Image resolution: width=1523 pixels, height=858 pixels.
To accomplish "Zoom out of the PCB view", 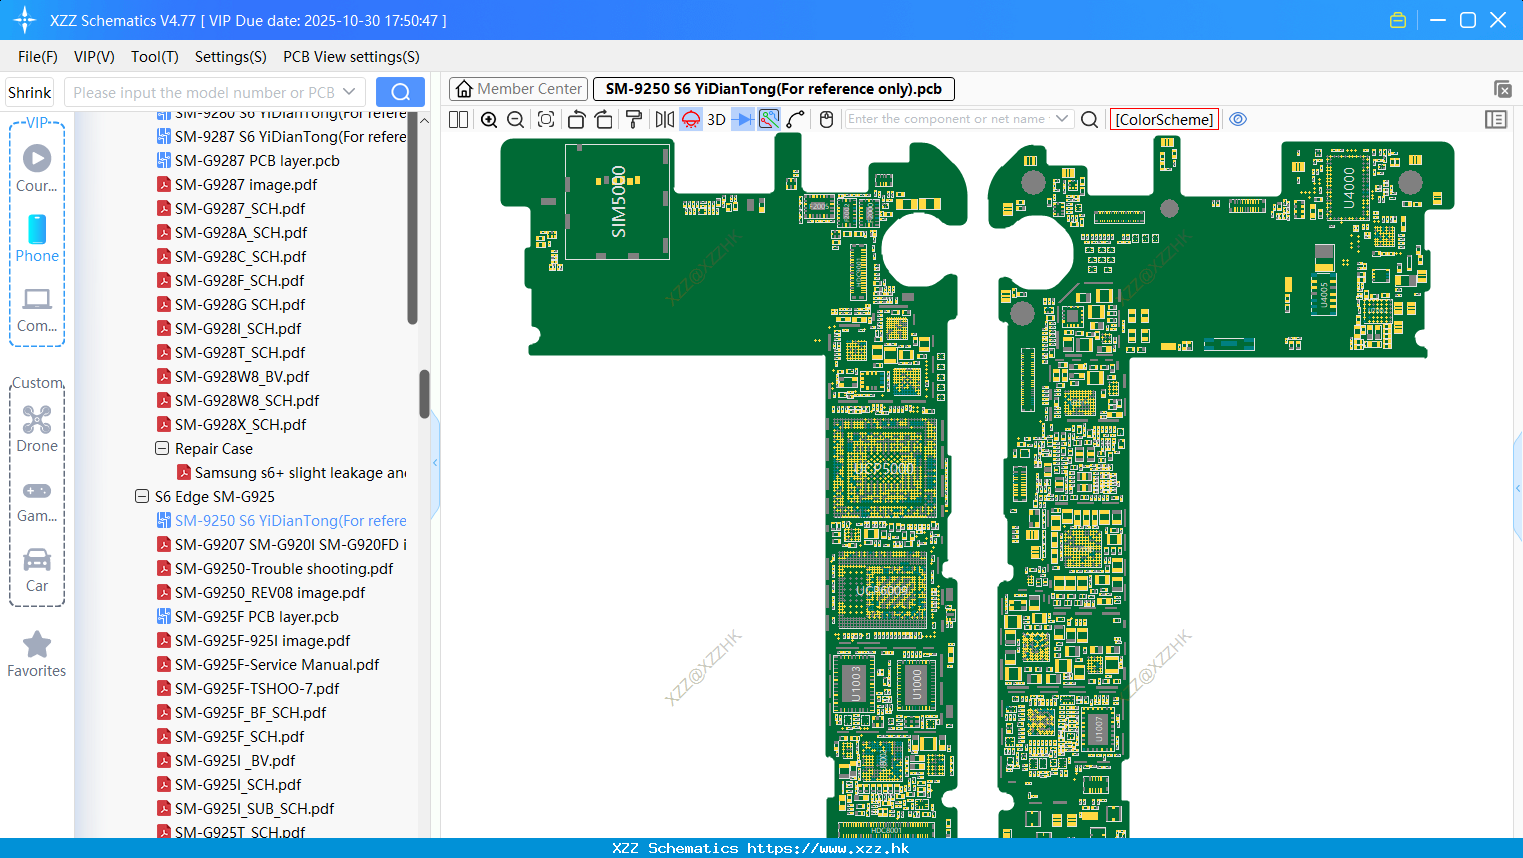I will pyautogui.click(x=516, y=119).
